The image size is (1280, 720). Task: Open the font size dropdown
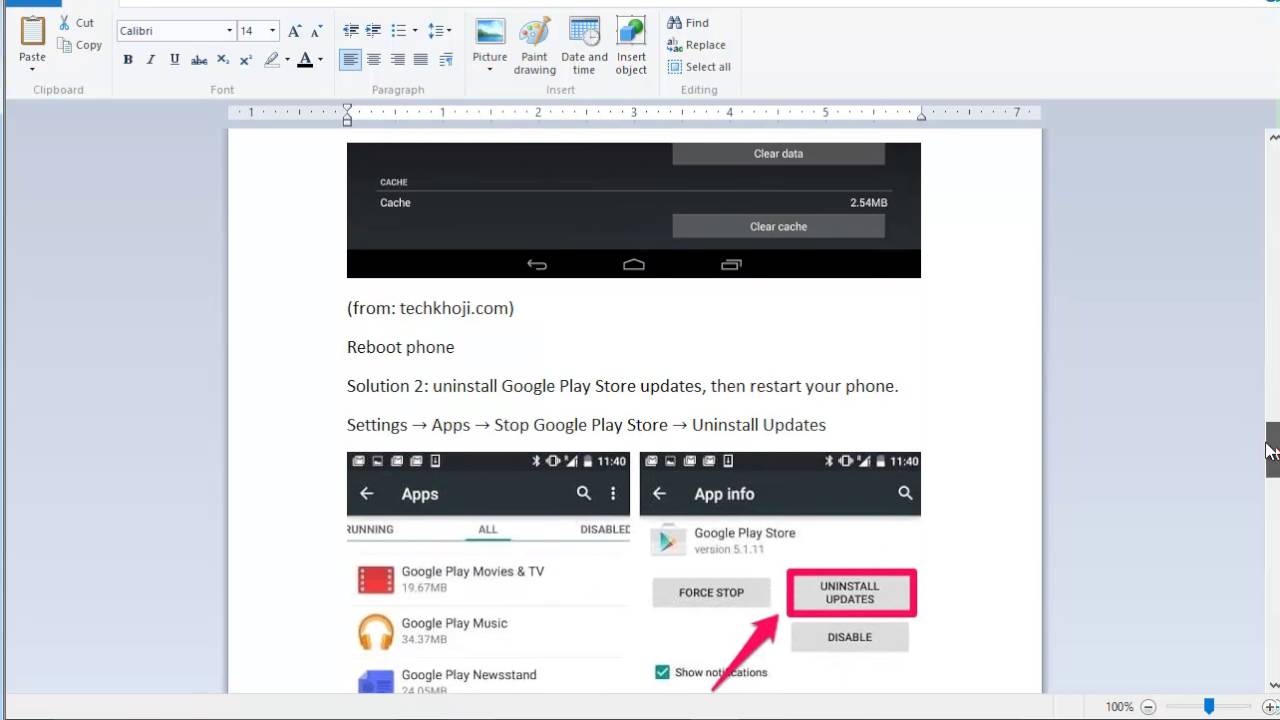point(272,31)
